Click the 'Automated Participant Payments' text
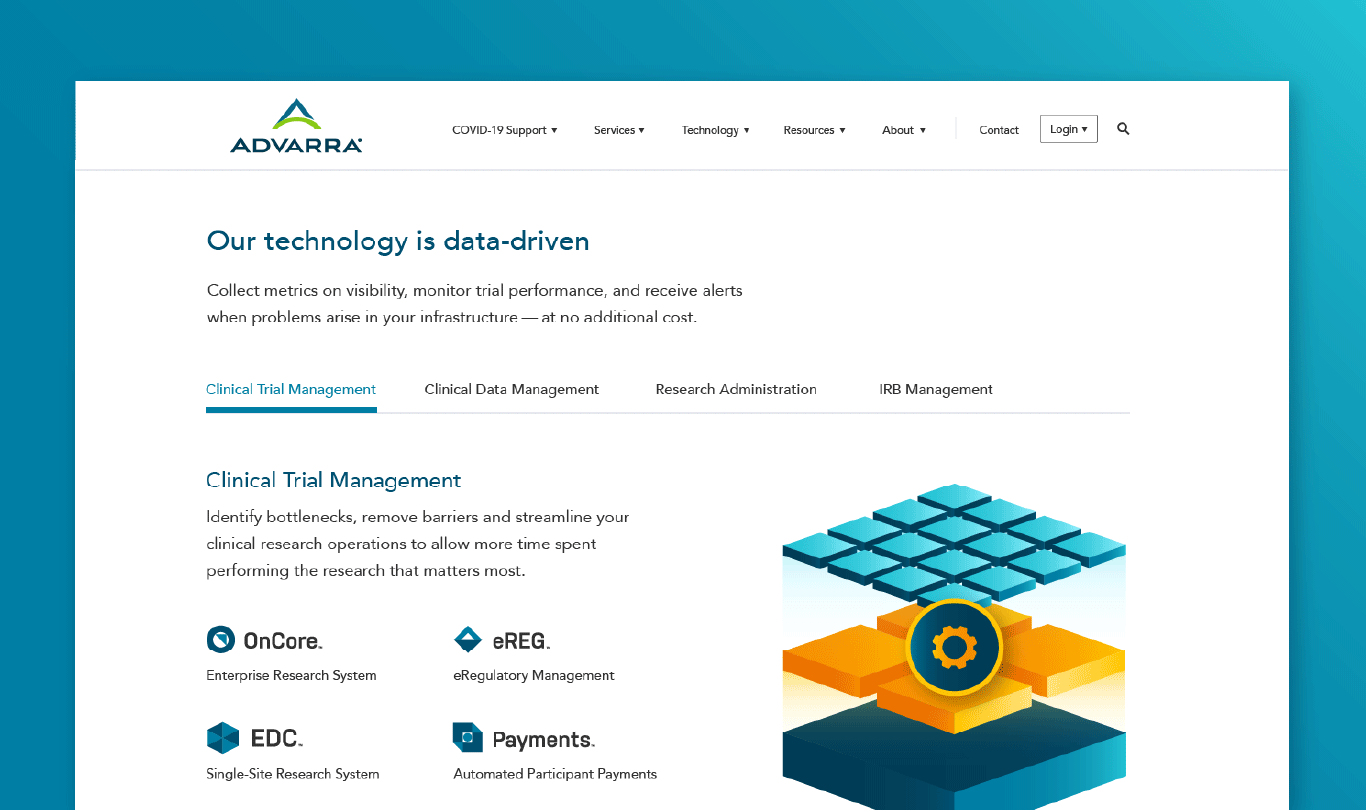 (x=555, y=773)
